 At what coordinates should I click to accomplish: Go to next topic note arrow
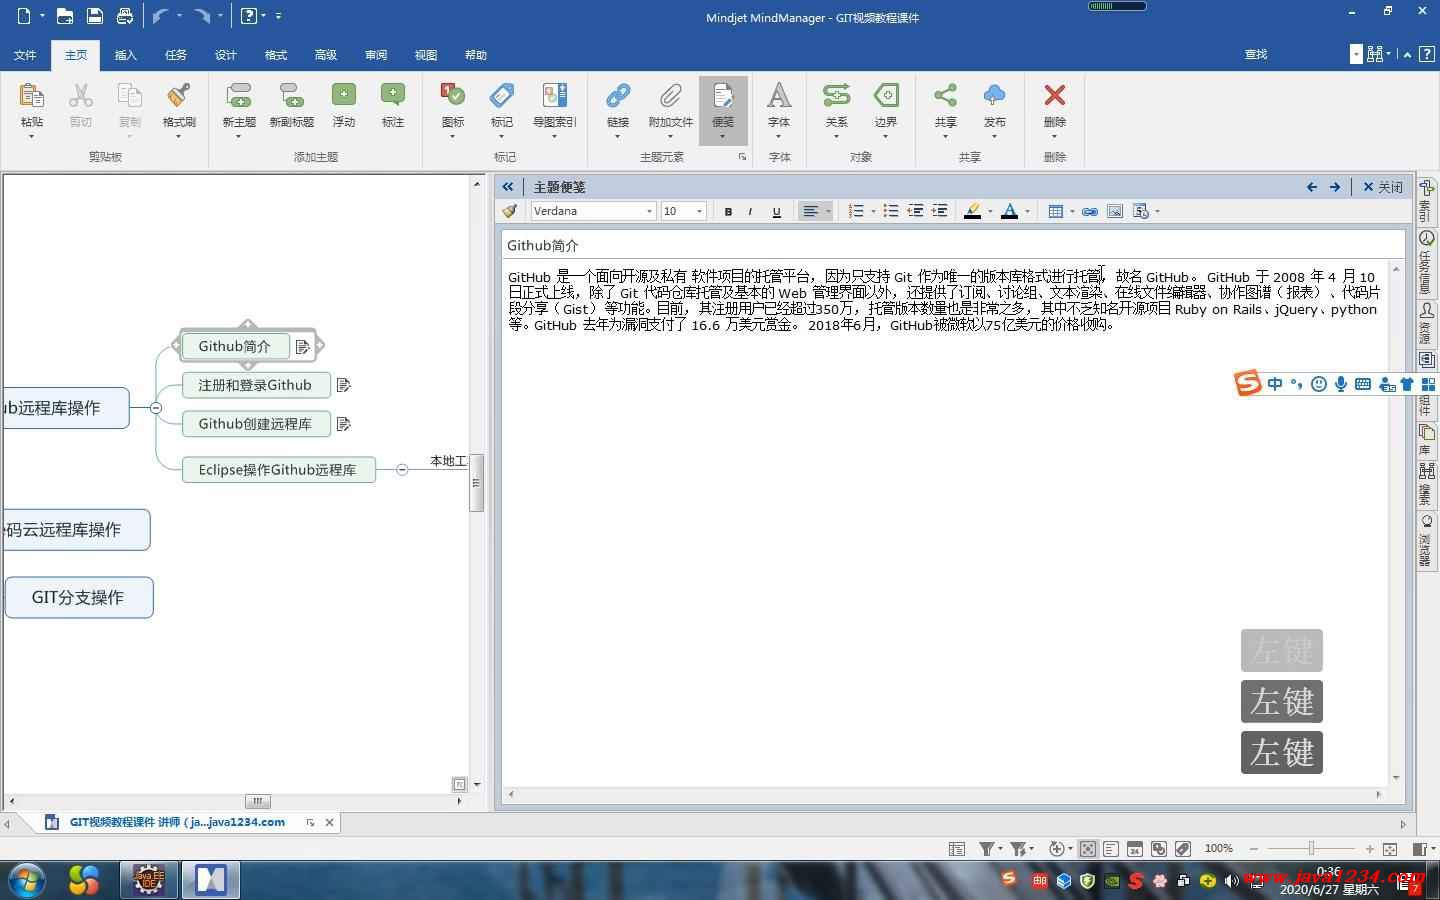[1335, 187]
